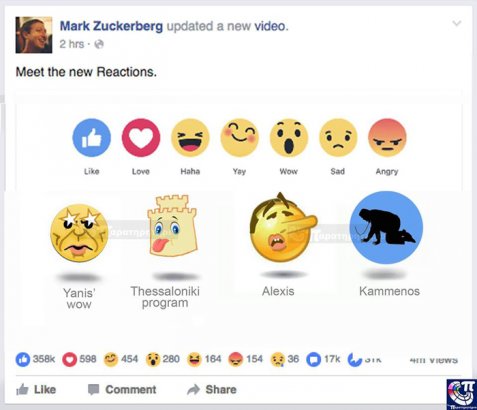This screenshot has width=477, height=410.
Task: Choose the Haha laughing reaction
Action: tap(190, 138)
